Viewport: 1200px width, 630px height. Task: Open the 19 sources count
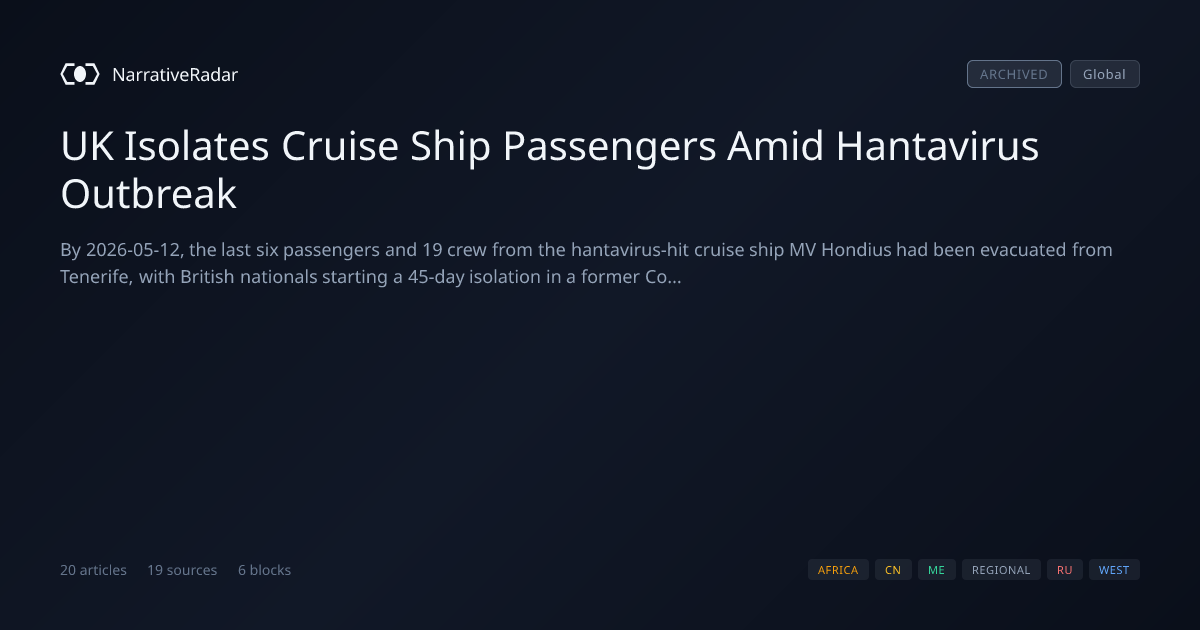[x=182, y=570]
